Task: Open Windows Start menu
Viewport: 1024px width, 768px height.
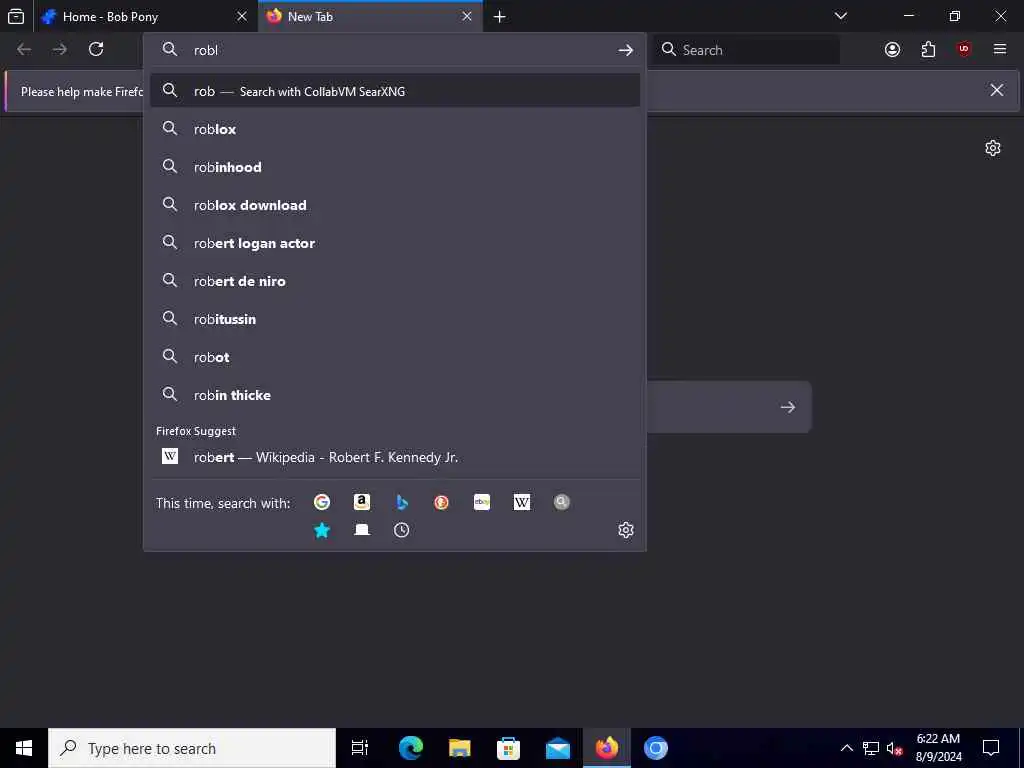Action: click(x=24, y=748)
